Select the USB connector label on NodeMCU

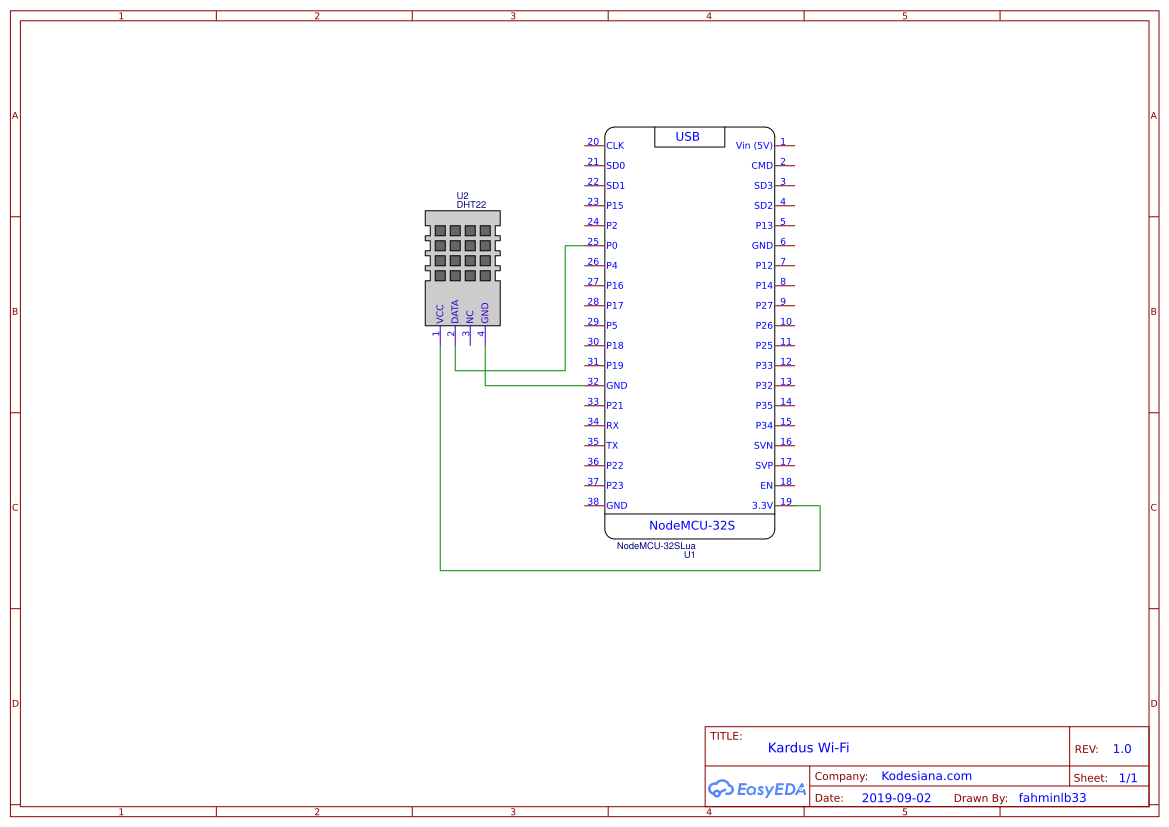point(689,137)
